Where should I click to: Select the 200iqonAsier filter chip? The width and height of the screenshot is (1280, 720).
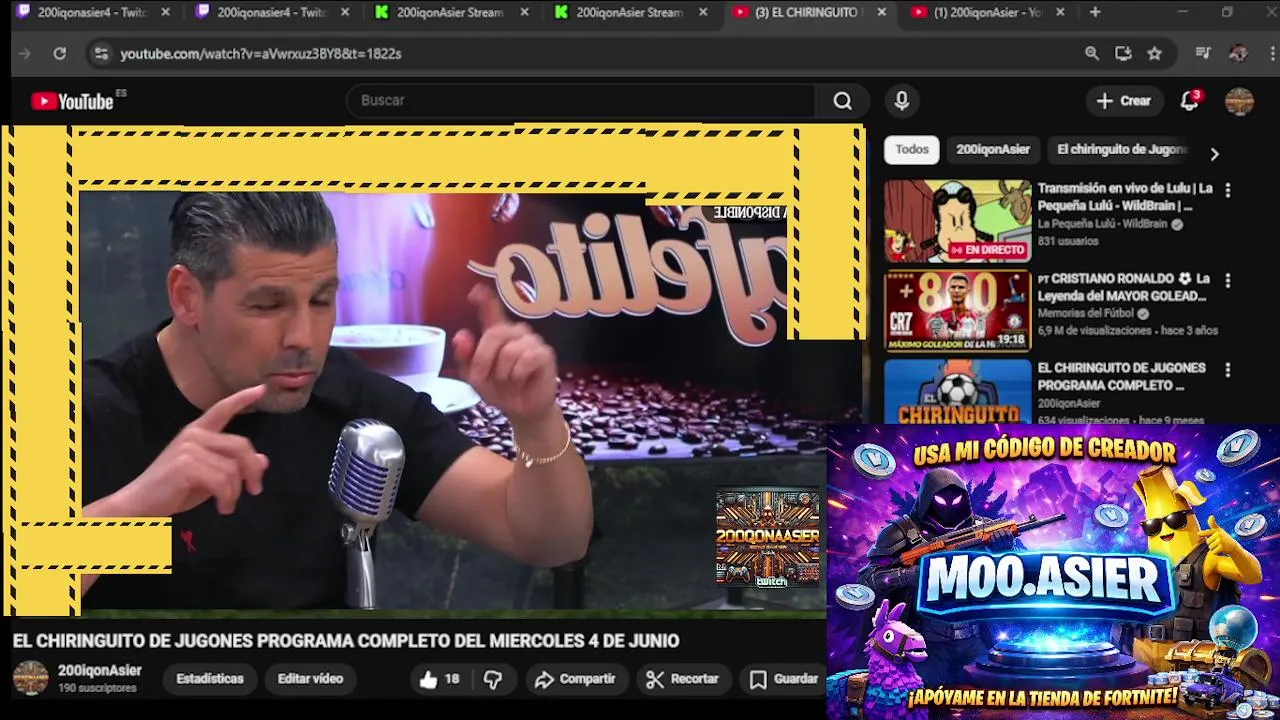[993, 149]
